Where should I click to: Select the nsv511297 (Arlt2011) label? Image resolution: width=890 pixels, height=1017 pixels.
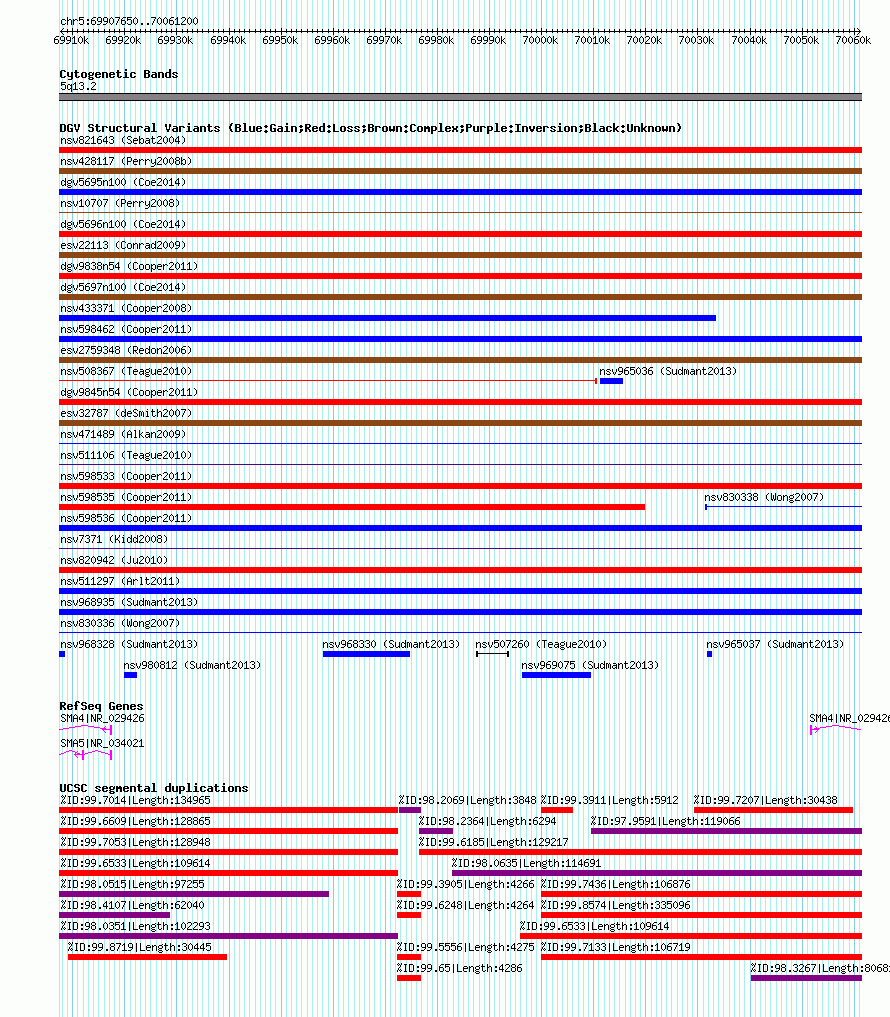tap(120, 581)
